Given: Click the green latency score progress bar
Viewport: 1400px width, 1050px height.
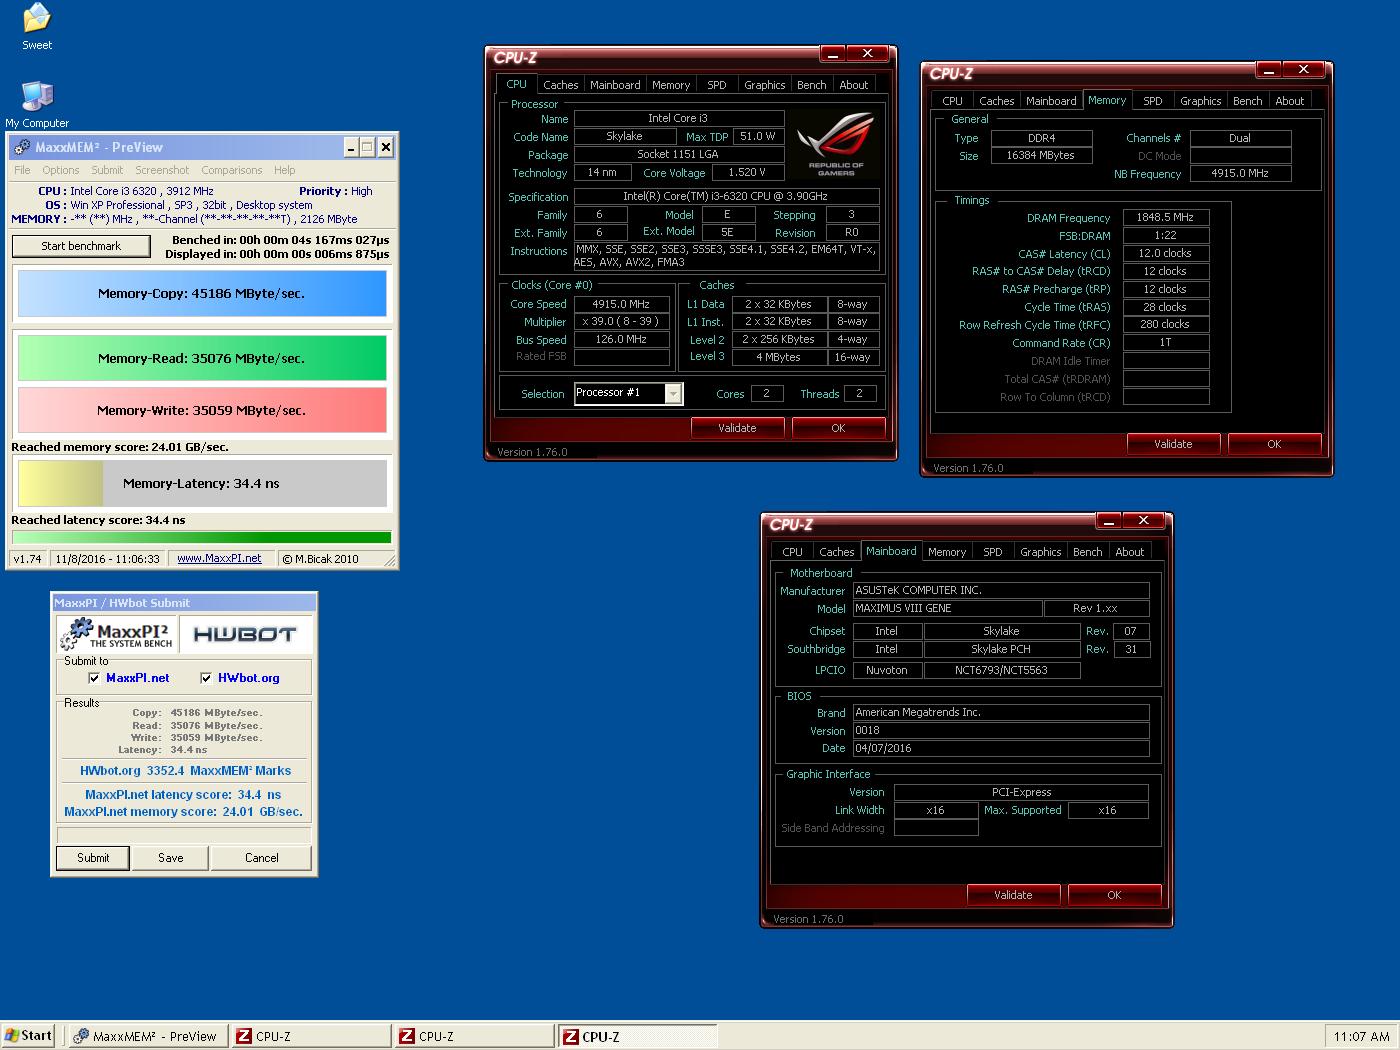Looking at the screenshot, I should click(202, 538).
